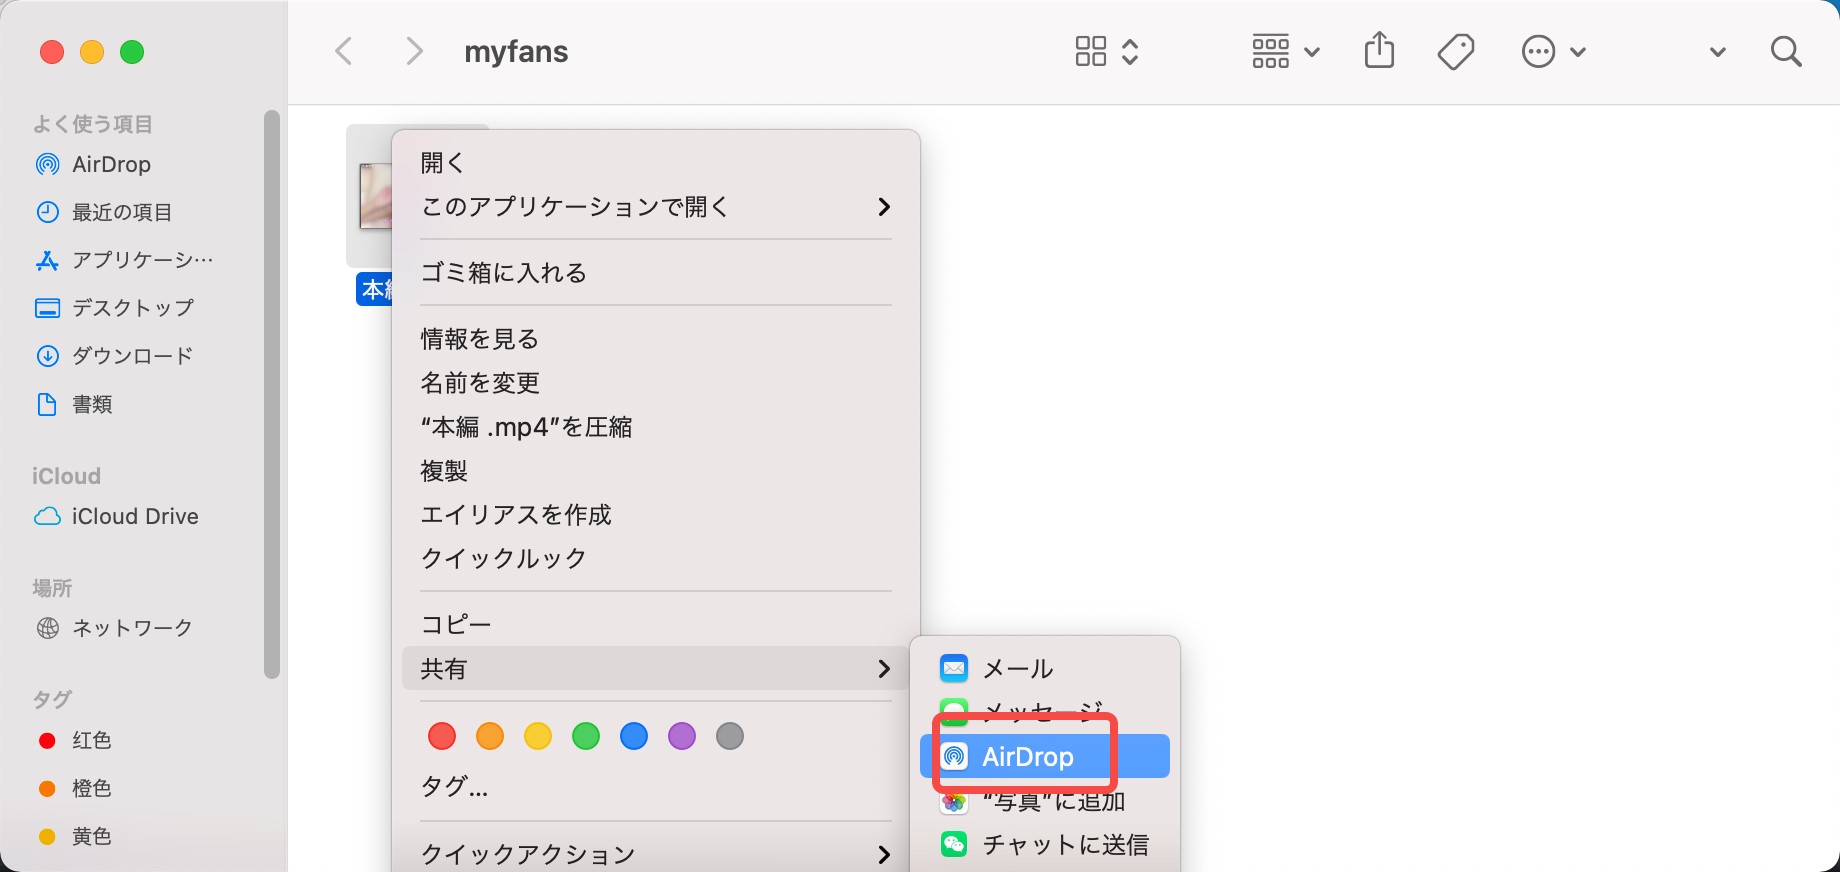This screenshot has height=872, width=1840.
Task: Expand the クイックアクション submenu
Action: [x=655, y=854]
